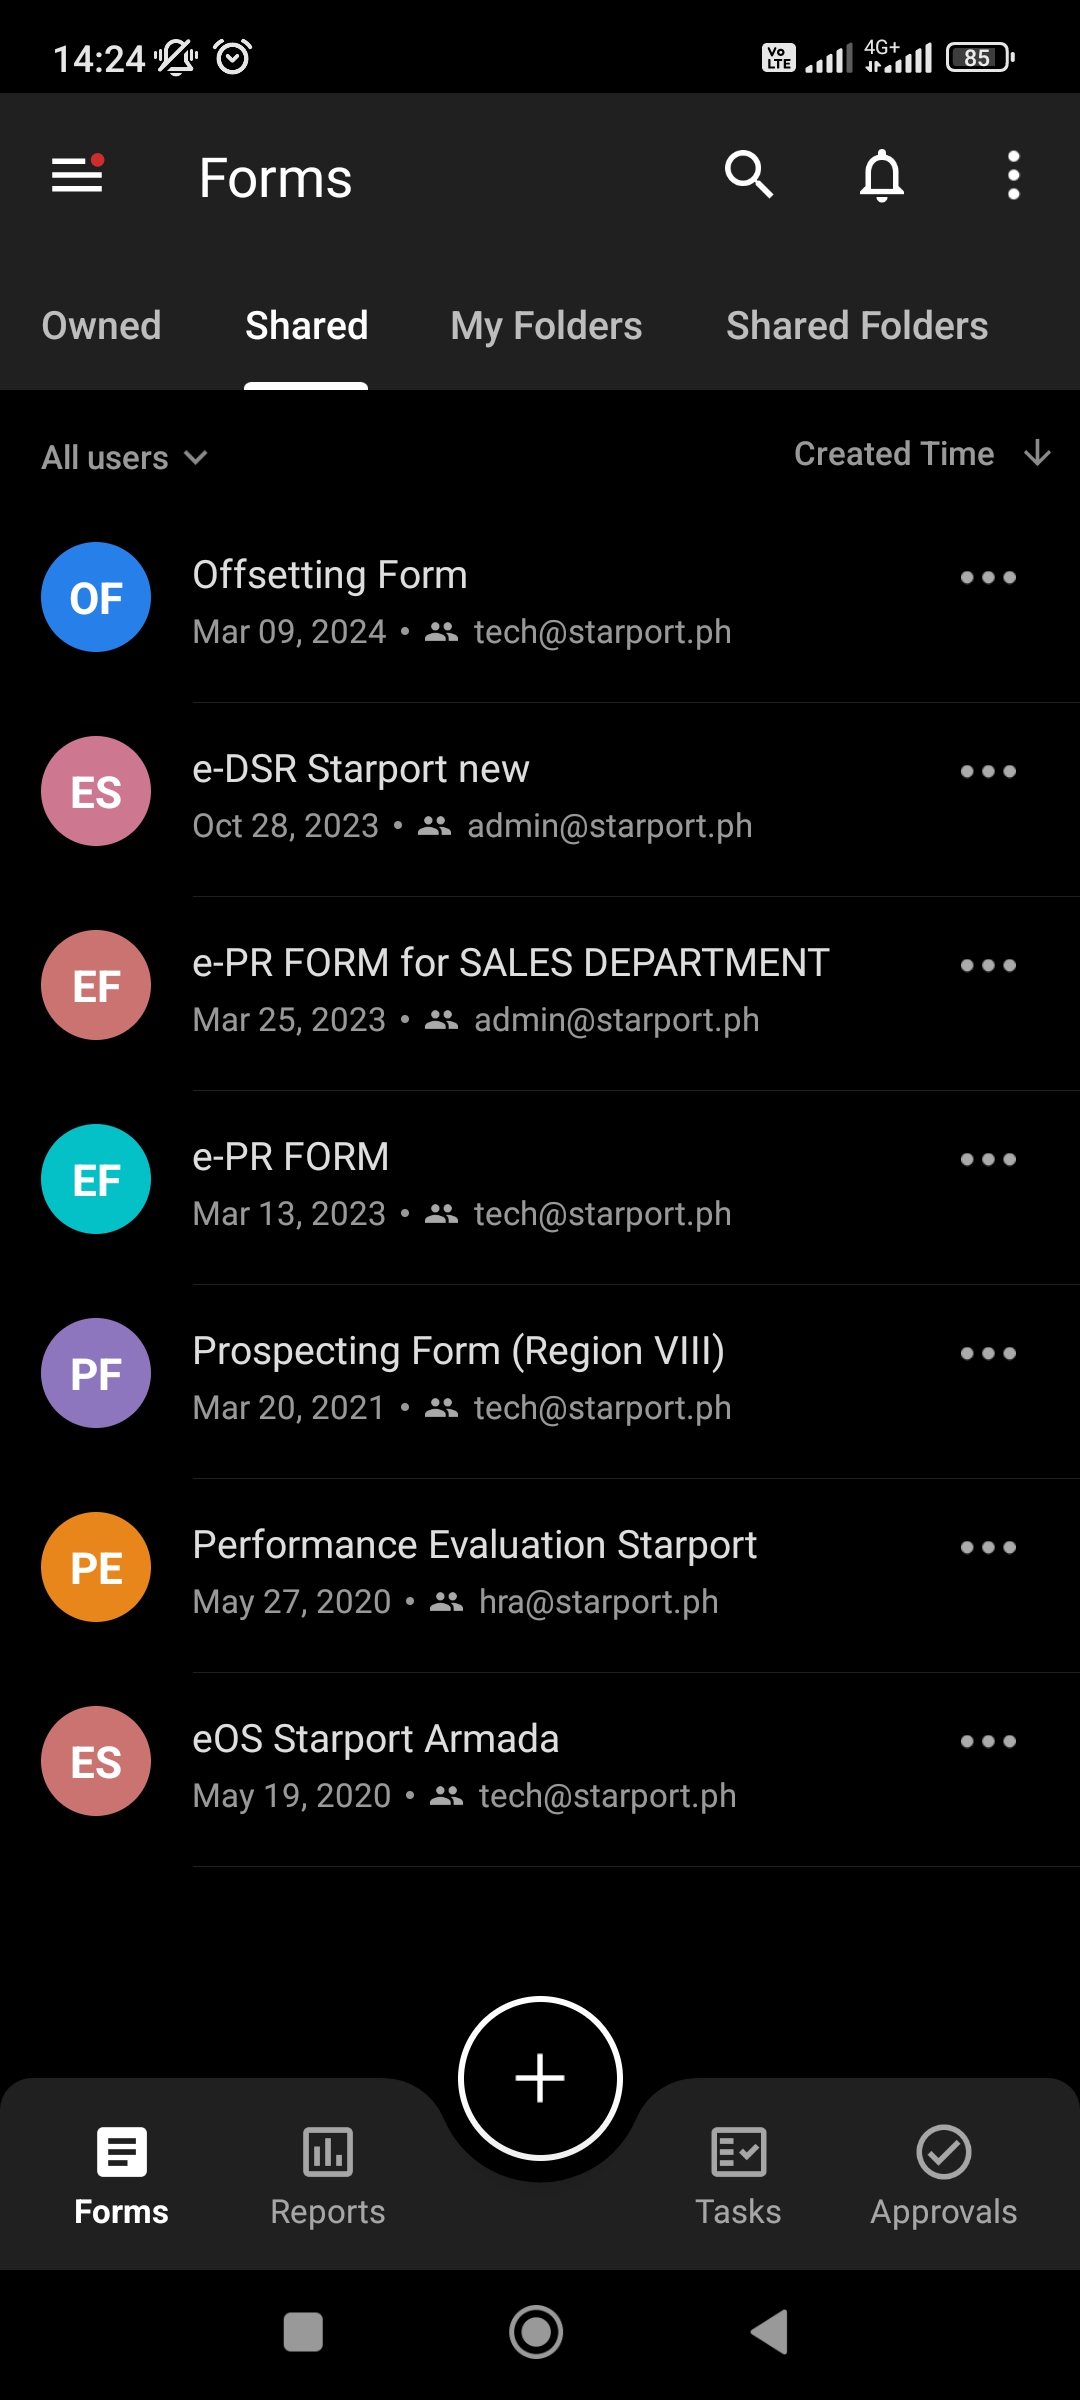Image resolution: width=1080 pixels, height=2400 pixels.
Task: Show options for Performance Evaluation Starport
Action: pyautogui.click(x=988, y=1547)
